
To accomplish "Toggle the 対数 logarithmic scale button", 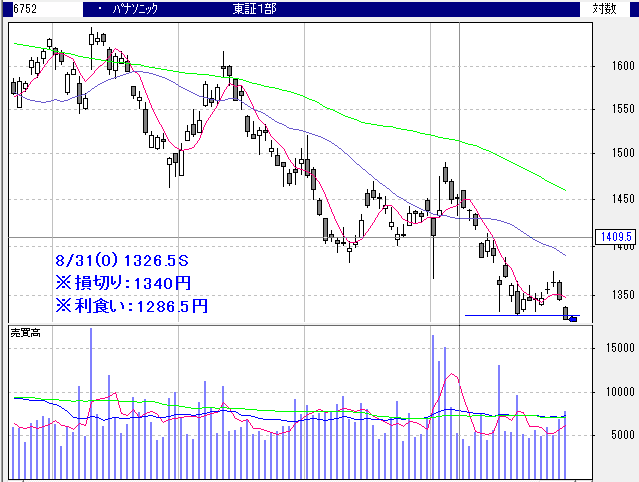I will coord(604,9).
